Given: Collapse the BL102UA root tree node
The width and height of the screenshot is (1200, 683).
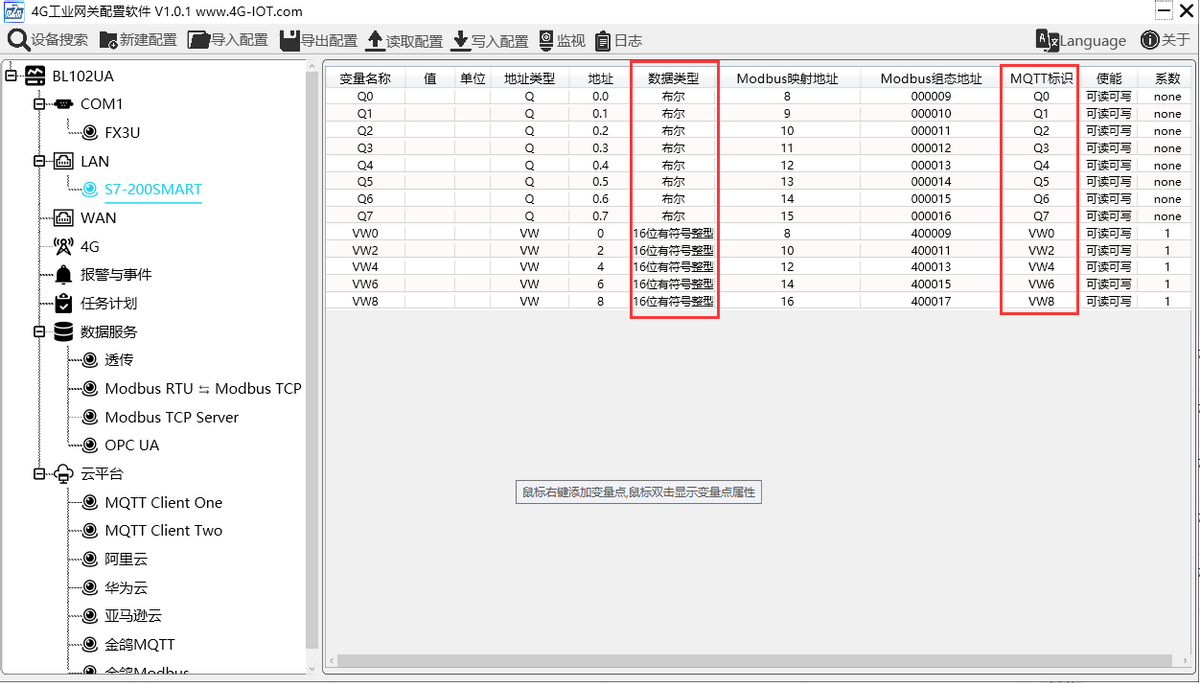Looking at the screenshot, I should [x=11, y=76].
